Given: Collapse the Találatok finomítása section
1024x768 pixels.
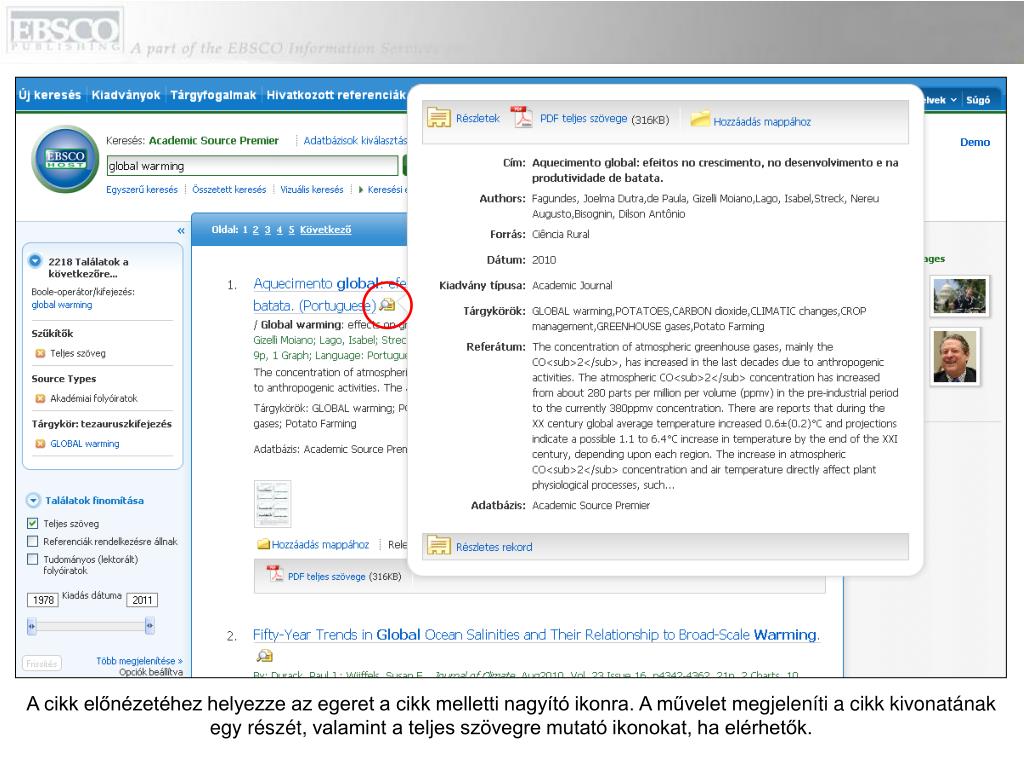Looking at the screenshot, I should 33,501.
